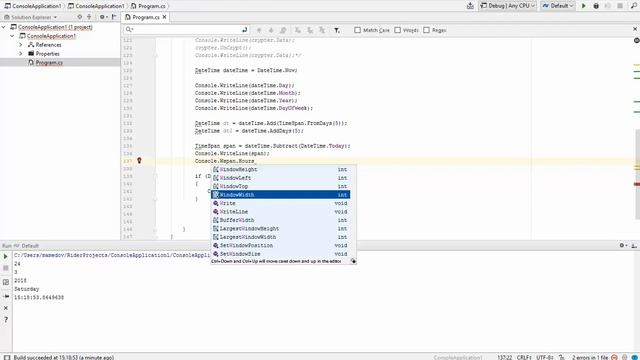Click the restore layout icon in the Run panel

6,282
